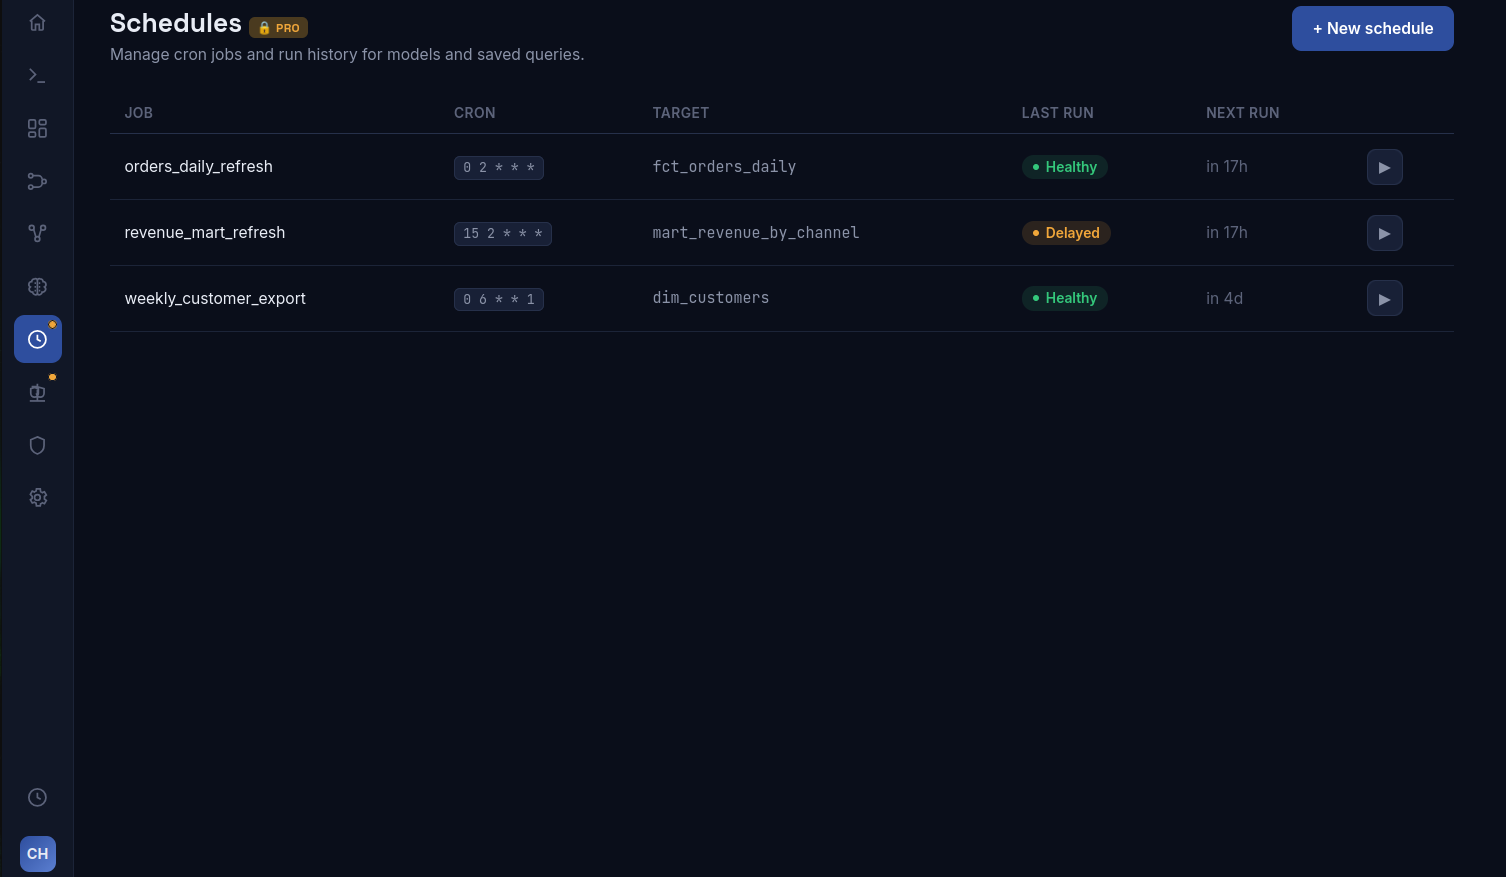This screenshot has width=1506, height=877.
Task: Click the PRO lock badge
Action: [x=278, y=28]
